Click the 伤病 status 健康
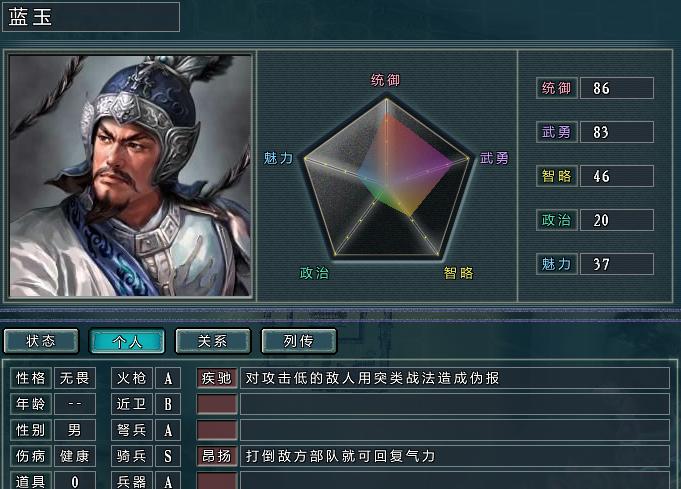 pos(75,456)
